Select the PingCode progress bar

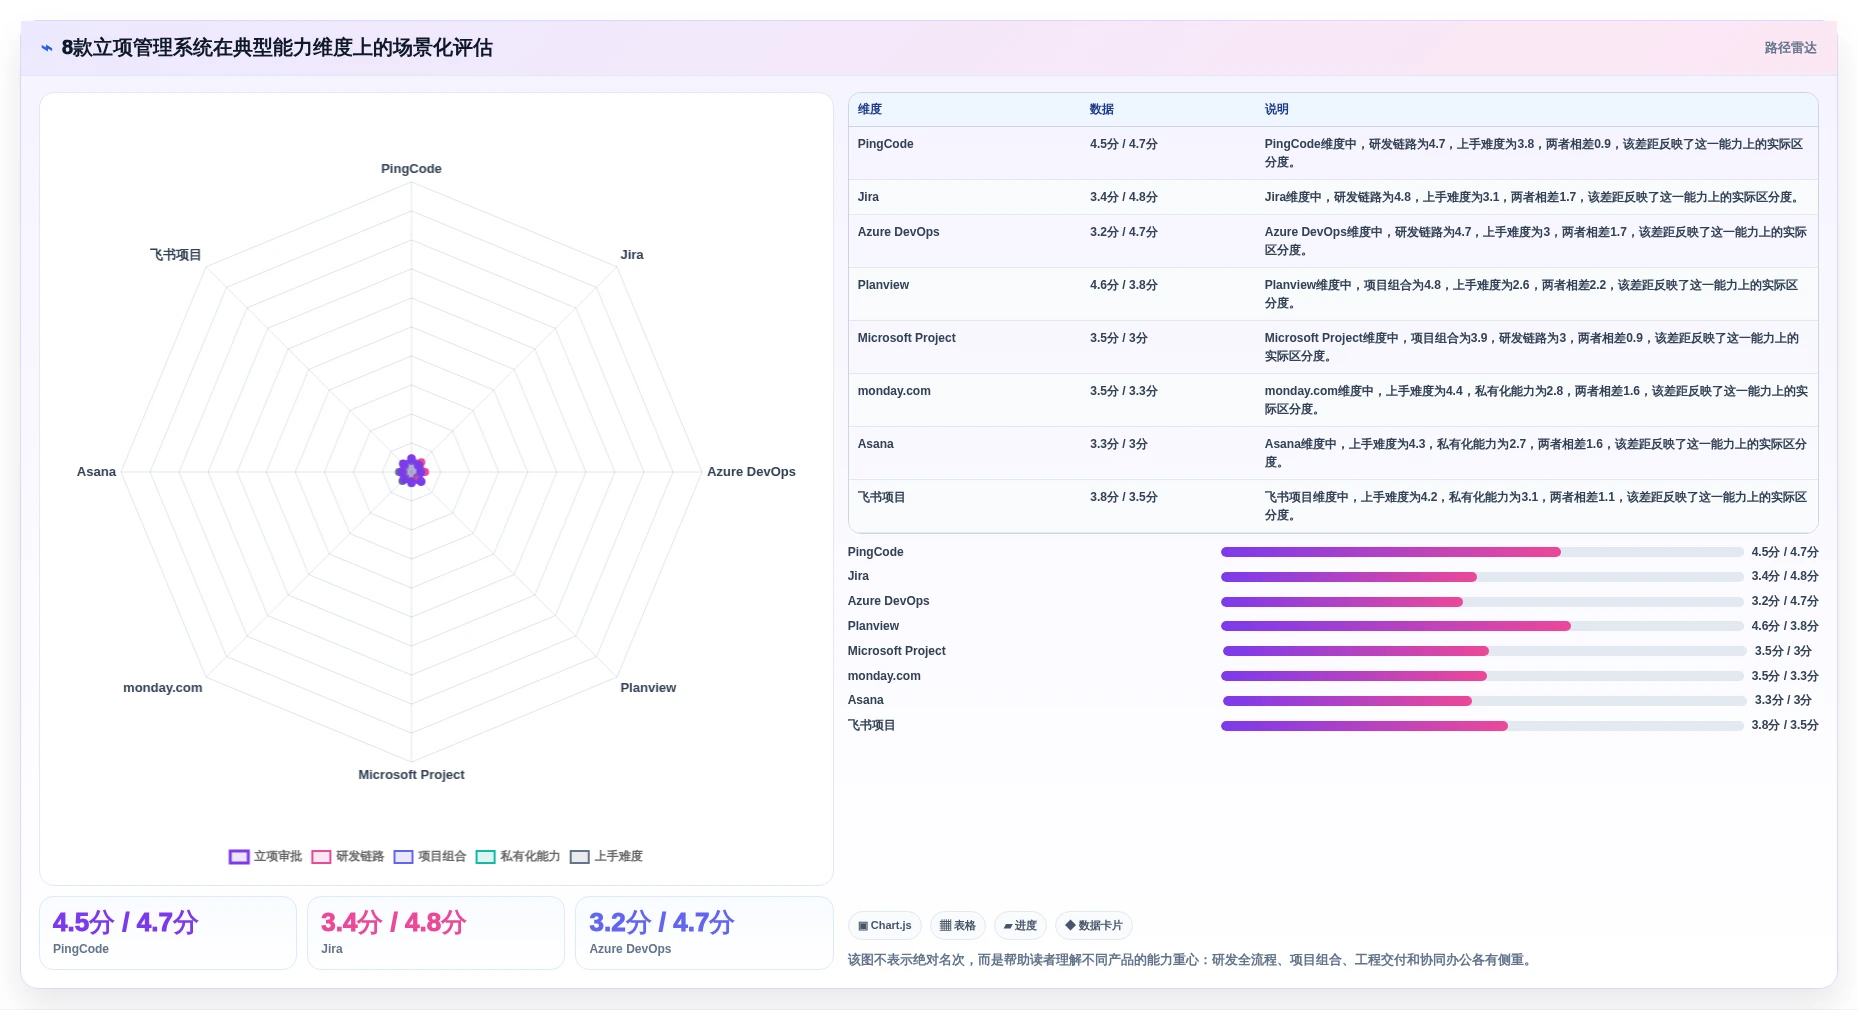point(1482,552)
